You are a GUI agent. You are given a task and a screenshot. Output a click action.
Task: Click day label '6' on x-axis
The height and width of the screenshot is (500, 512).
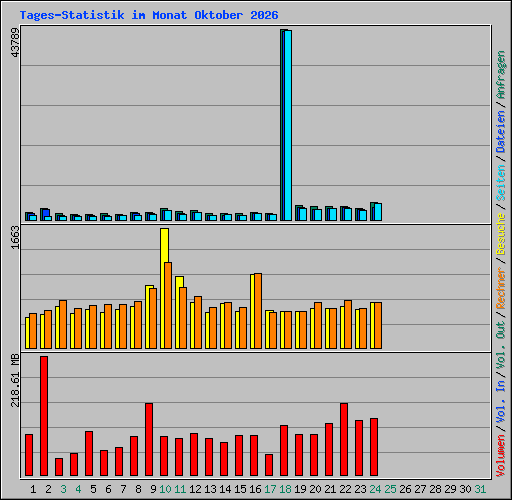tap(108, 489)
